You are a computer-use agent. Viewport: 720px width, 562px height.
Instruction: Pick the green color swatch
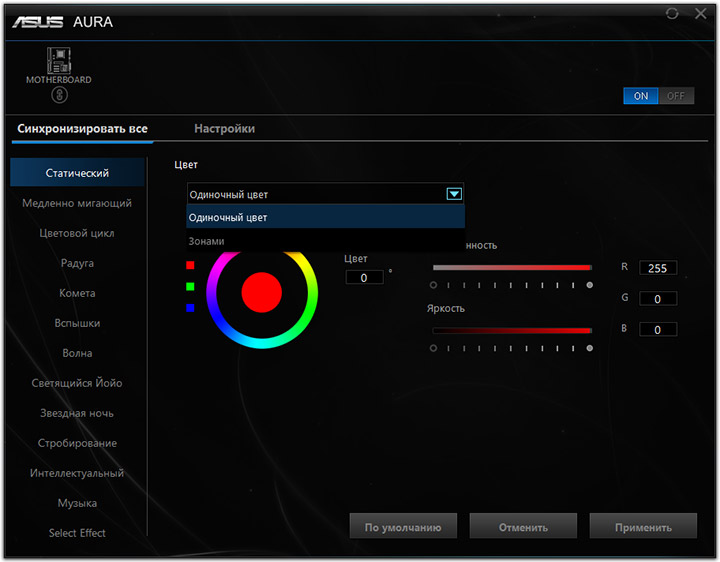(190, 287)
